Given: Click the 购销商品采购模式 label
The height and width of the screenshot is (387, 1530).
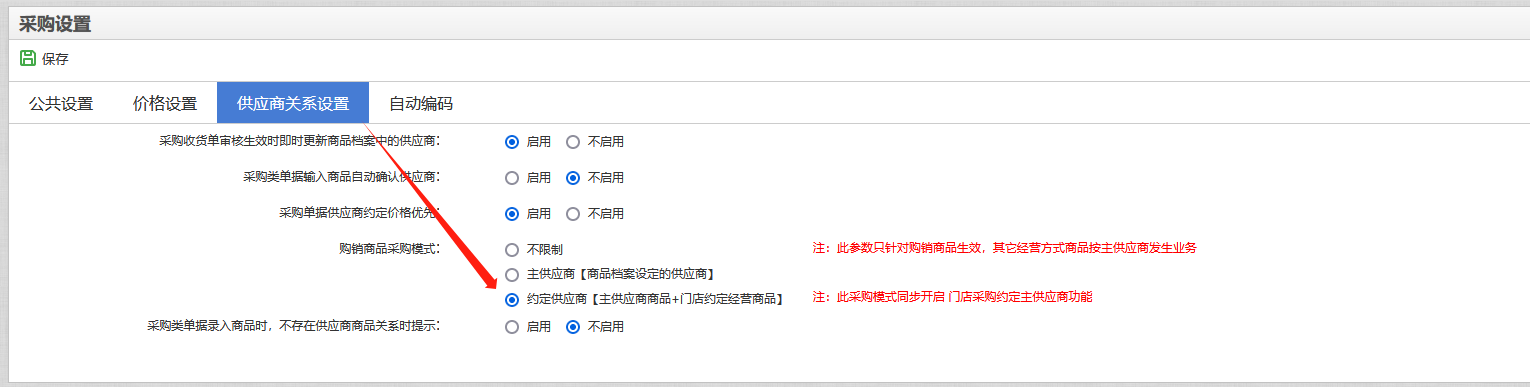Looking at the screenshot, I should 389,249.
